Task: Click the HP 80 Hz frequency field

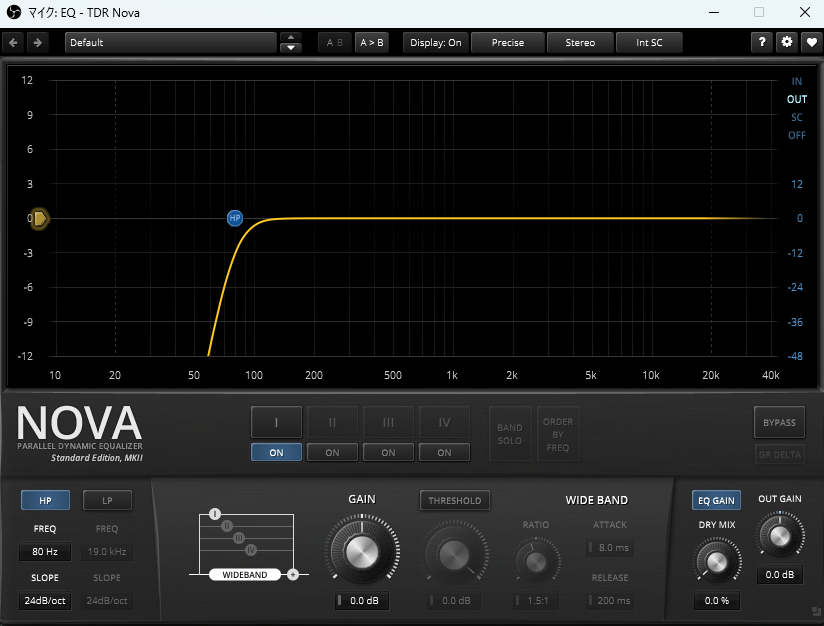Action: (45, 551)
